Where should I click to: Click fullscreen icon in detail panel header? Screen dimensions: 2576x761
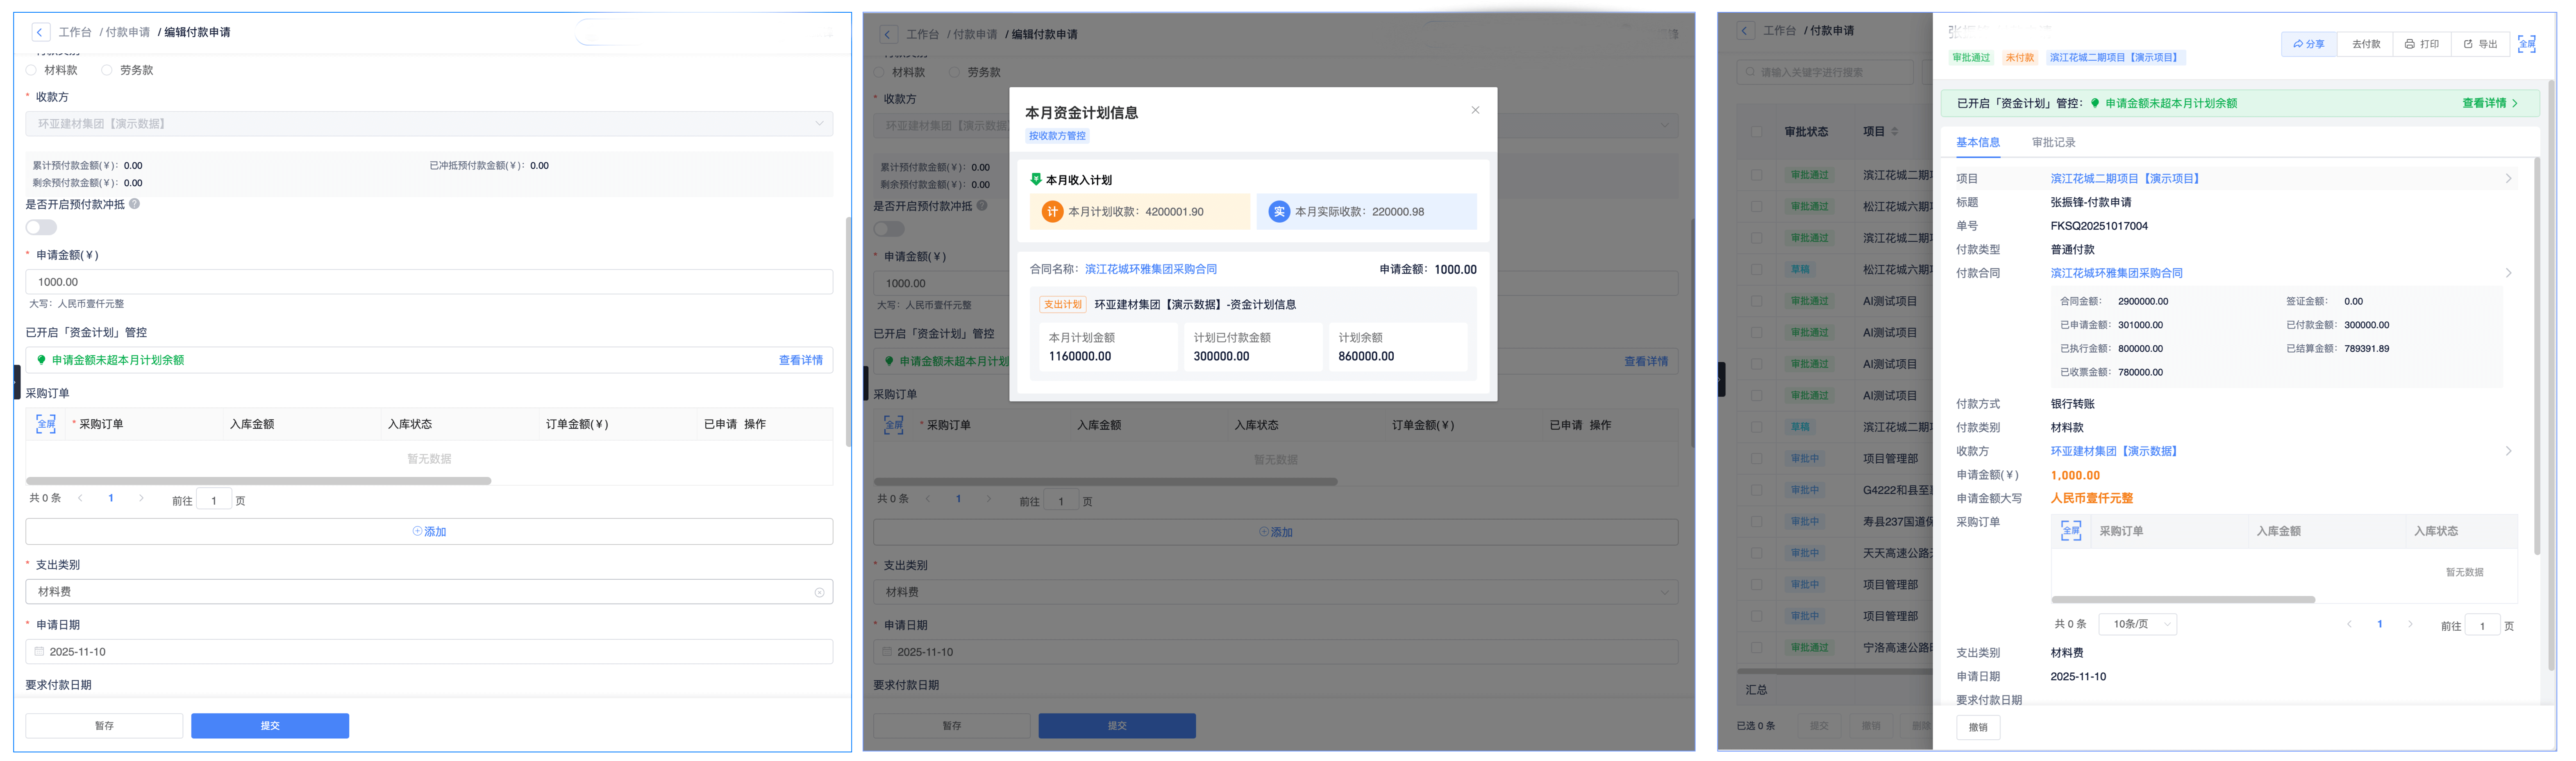click(2526, 44)
